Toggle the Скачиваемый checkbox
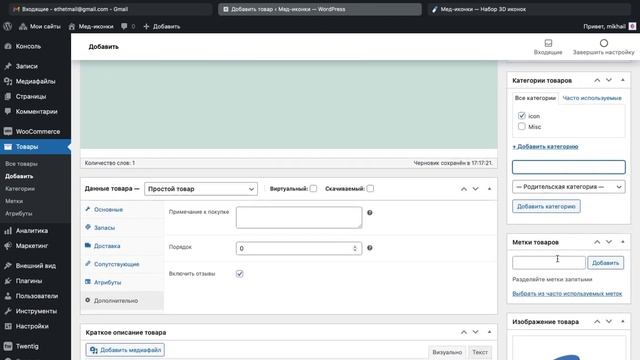 [x=370, y=189]
